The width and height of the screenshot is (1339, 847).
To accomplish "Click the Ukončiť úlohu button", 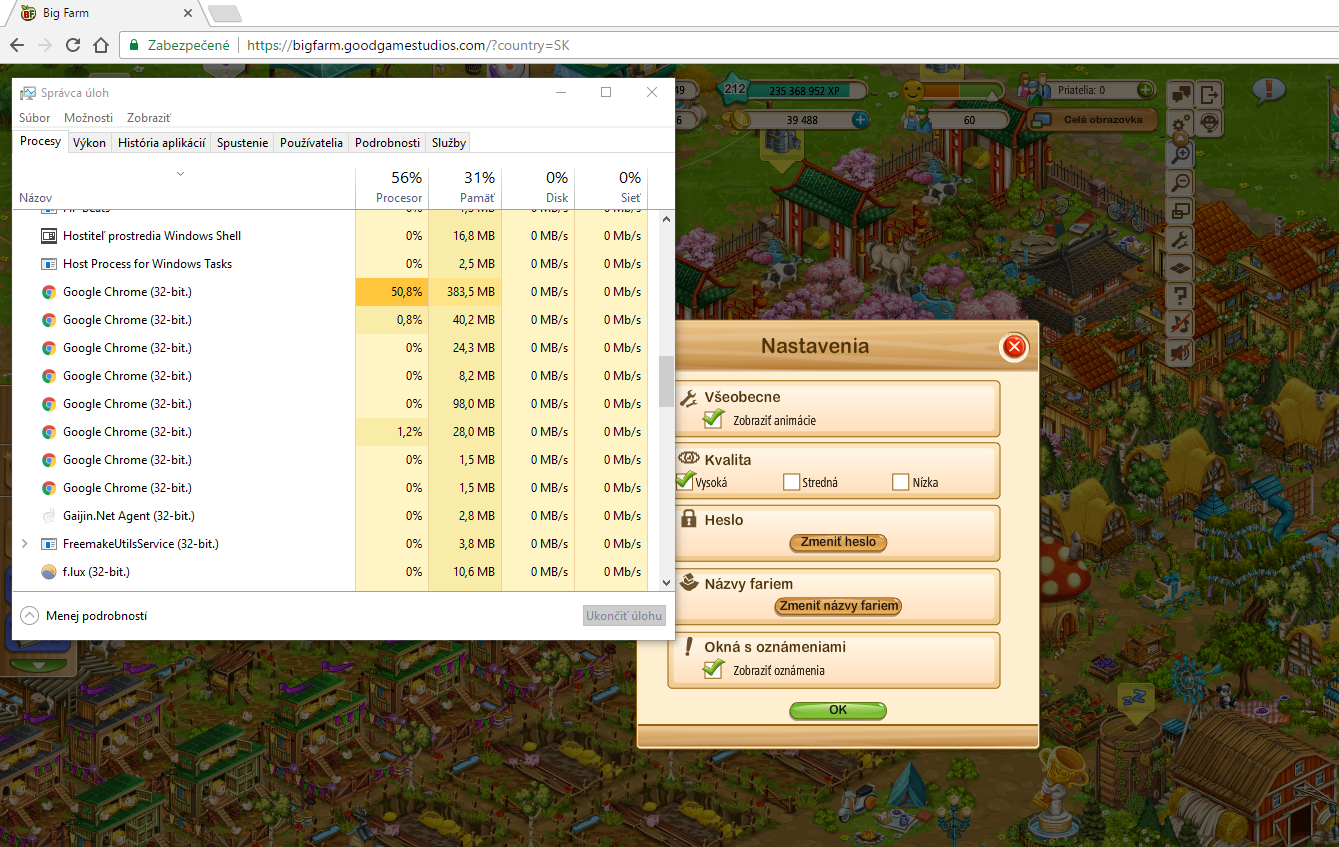I will 624,616.
